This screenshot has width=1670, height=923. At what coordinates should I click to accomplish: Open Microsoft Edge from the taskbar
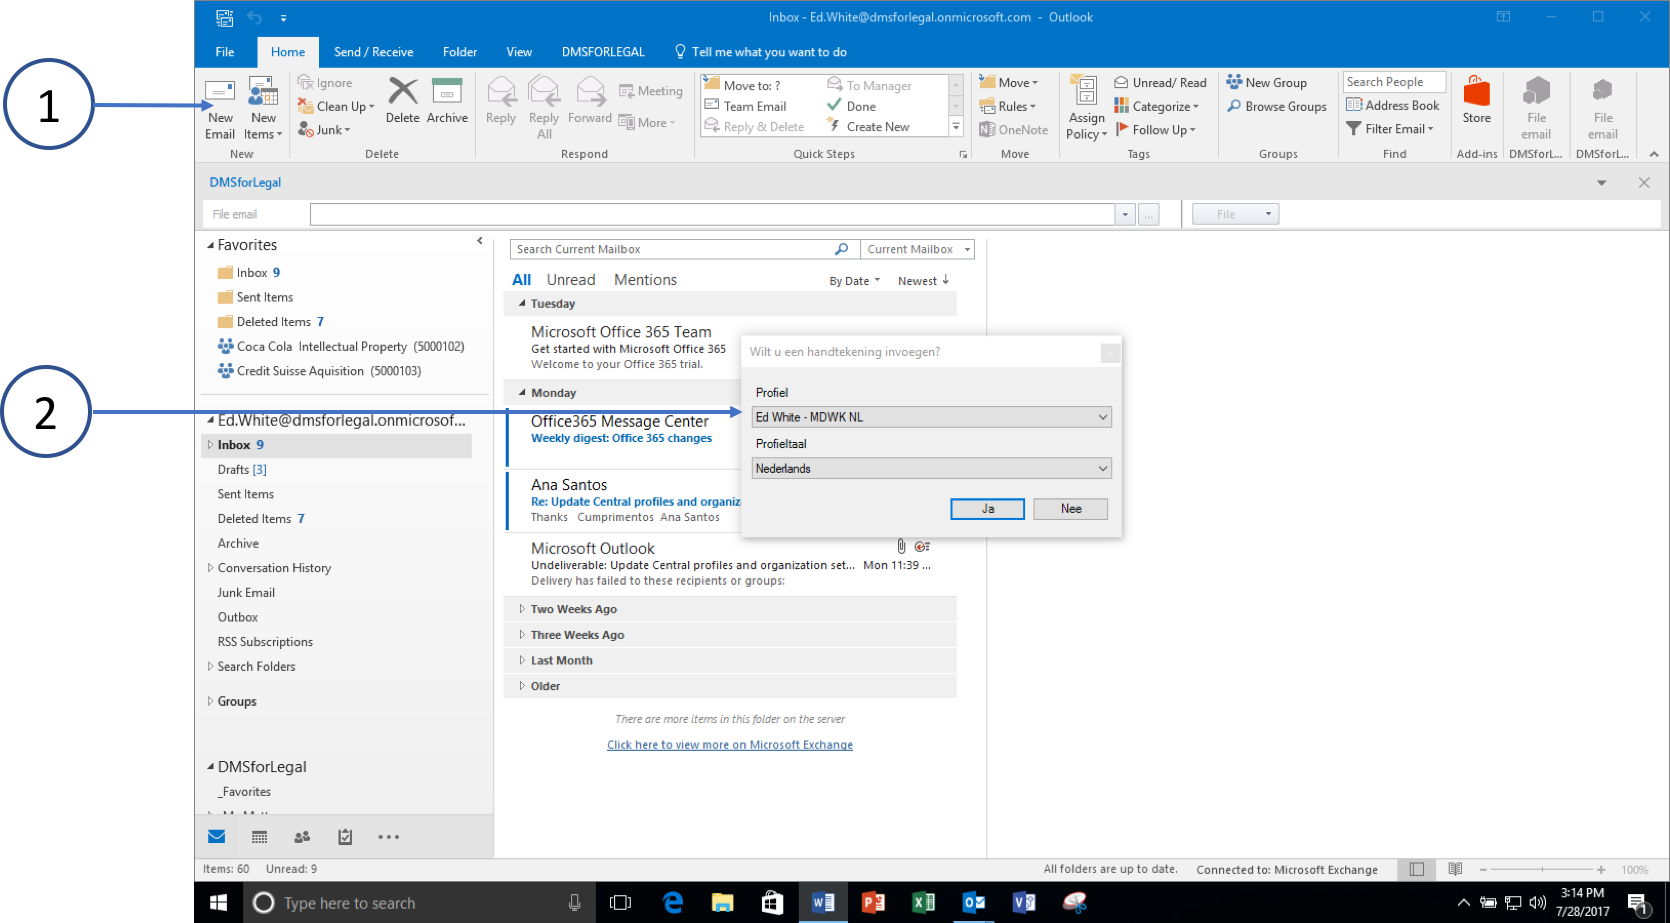click(x=673, y=903)
